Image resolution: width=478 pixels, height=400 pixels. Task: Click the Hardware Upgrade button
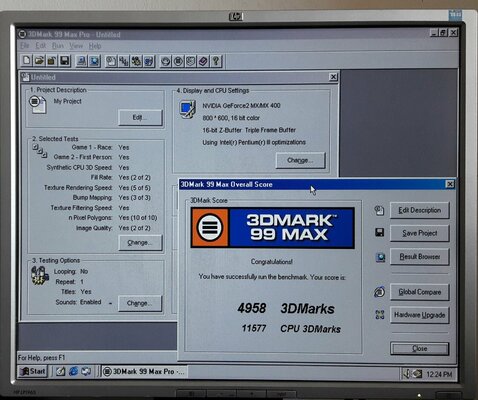[x=419, y=315]
